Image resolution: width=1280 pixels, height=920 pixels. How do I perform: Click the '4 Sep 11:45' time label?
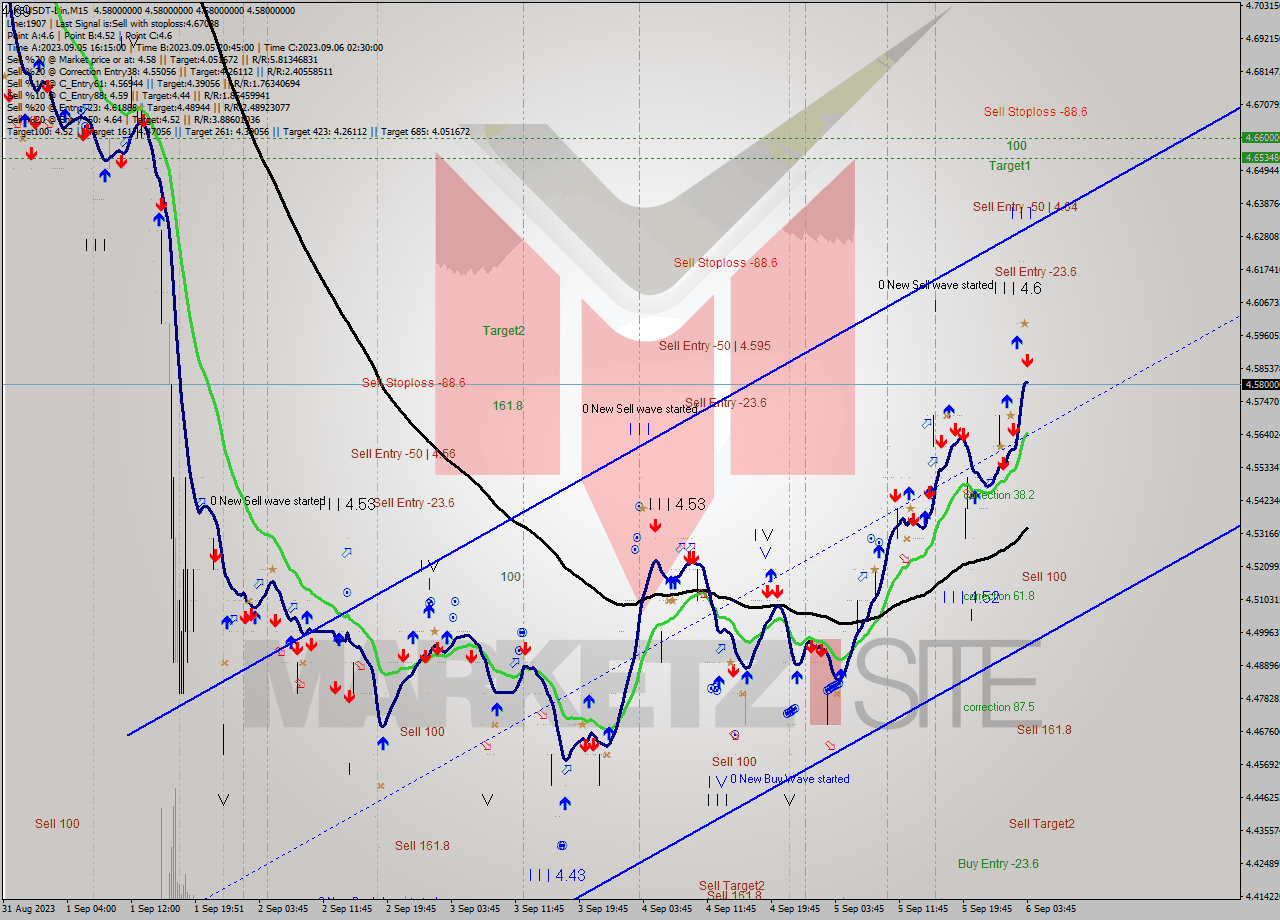[x=730, y=909]
